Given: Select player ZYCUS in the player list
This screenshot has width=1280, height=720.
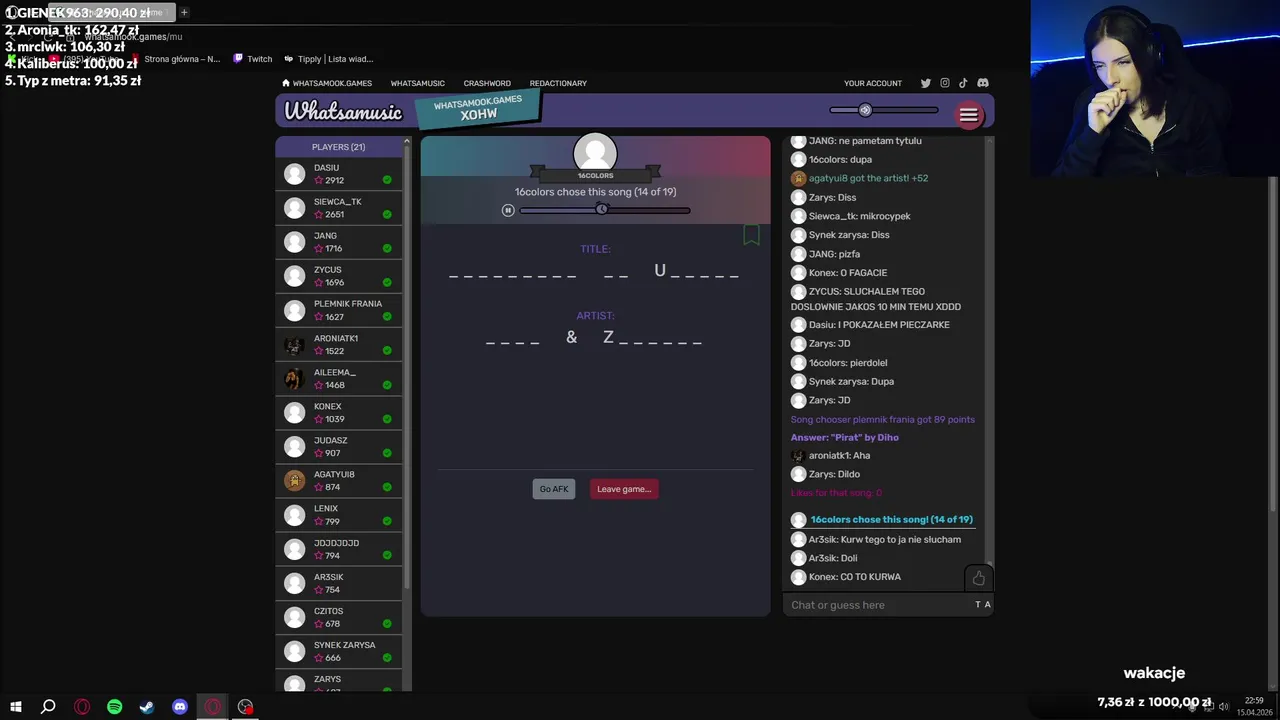Looking at the screenshot, I should click(x=339, y=276).
